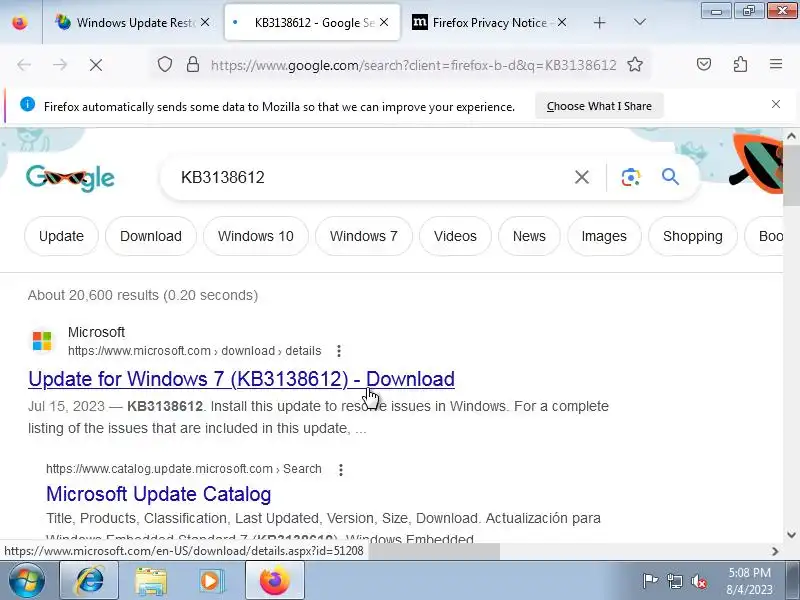
Task: Open the tracking protection shield icon
Action: (164, 65)
